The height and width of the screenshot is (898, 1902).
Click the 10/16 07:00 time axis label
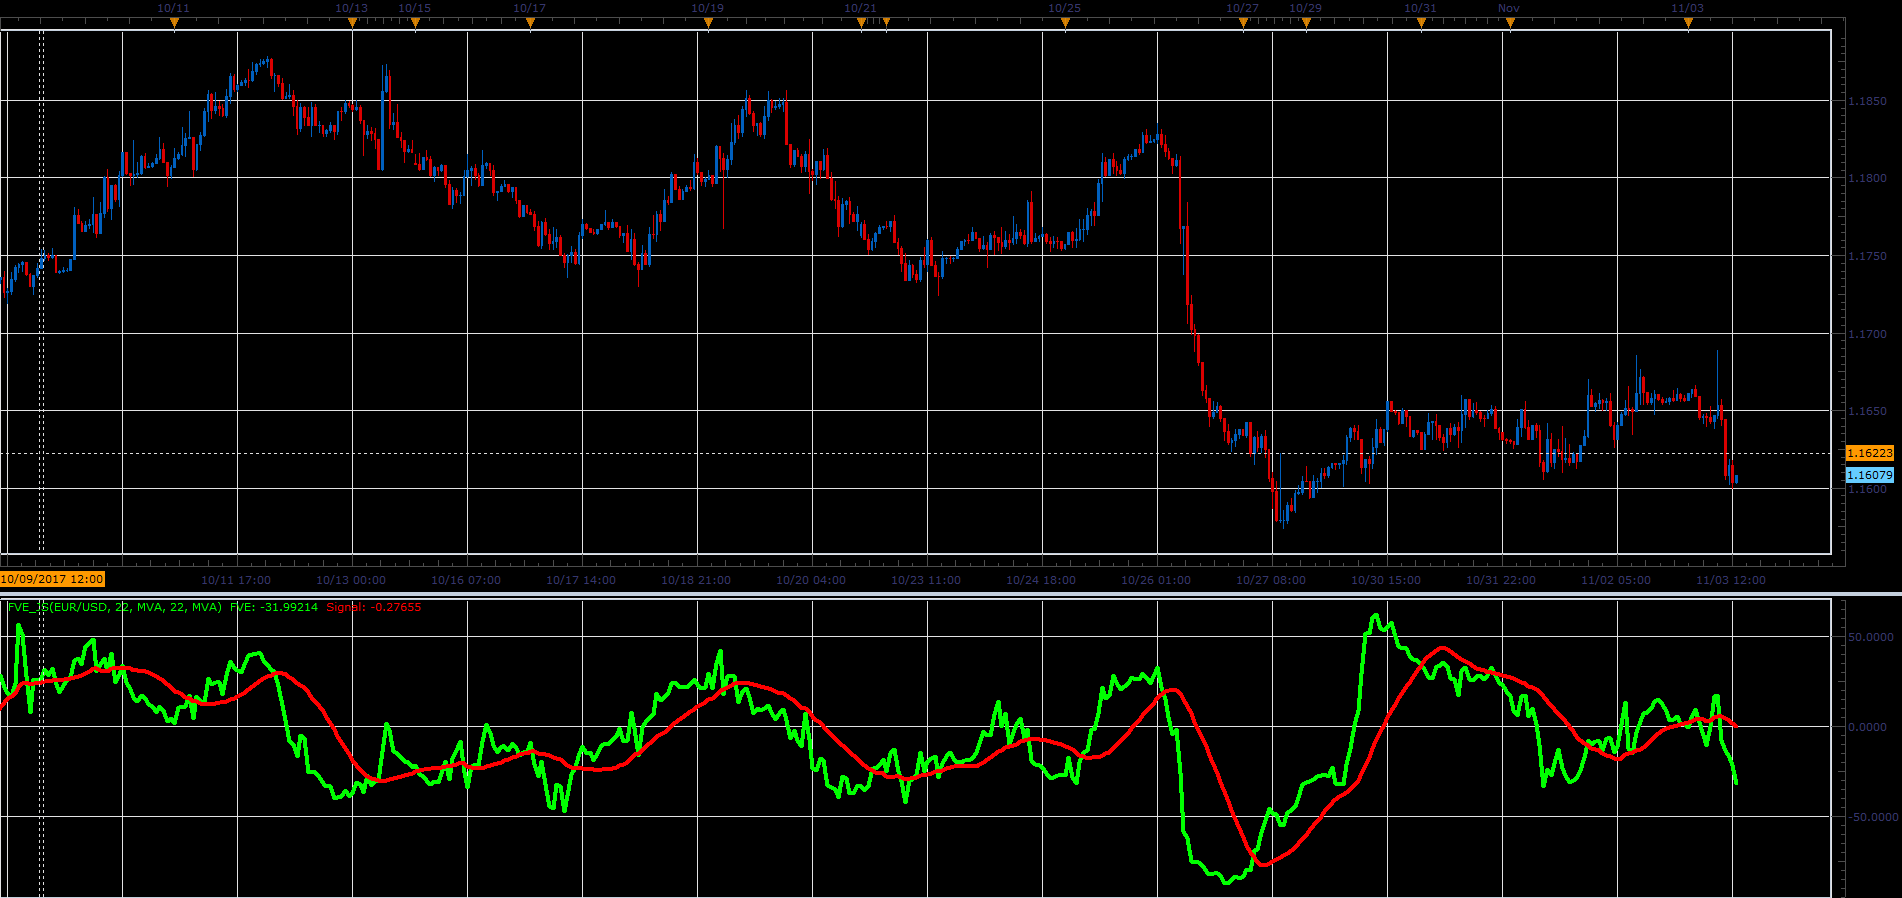click(466, 580)
